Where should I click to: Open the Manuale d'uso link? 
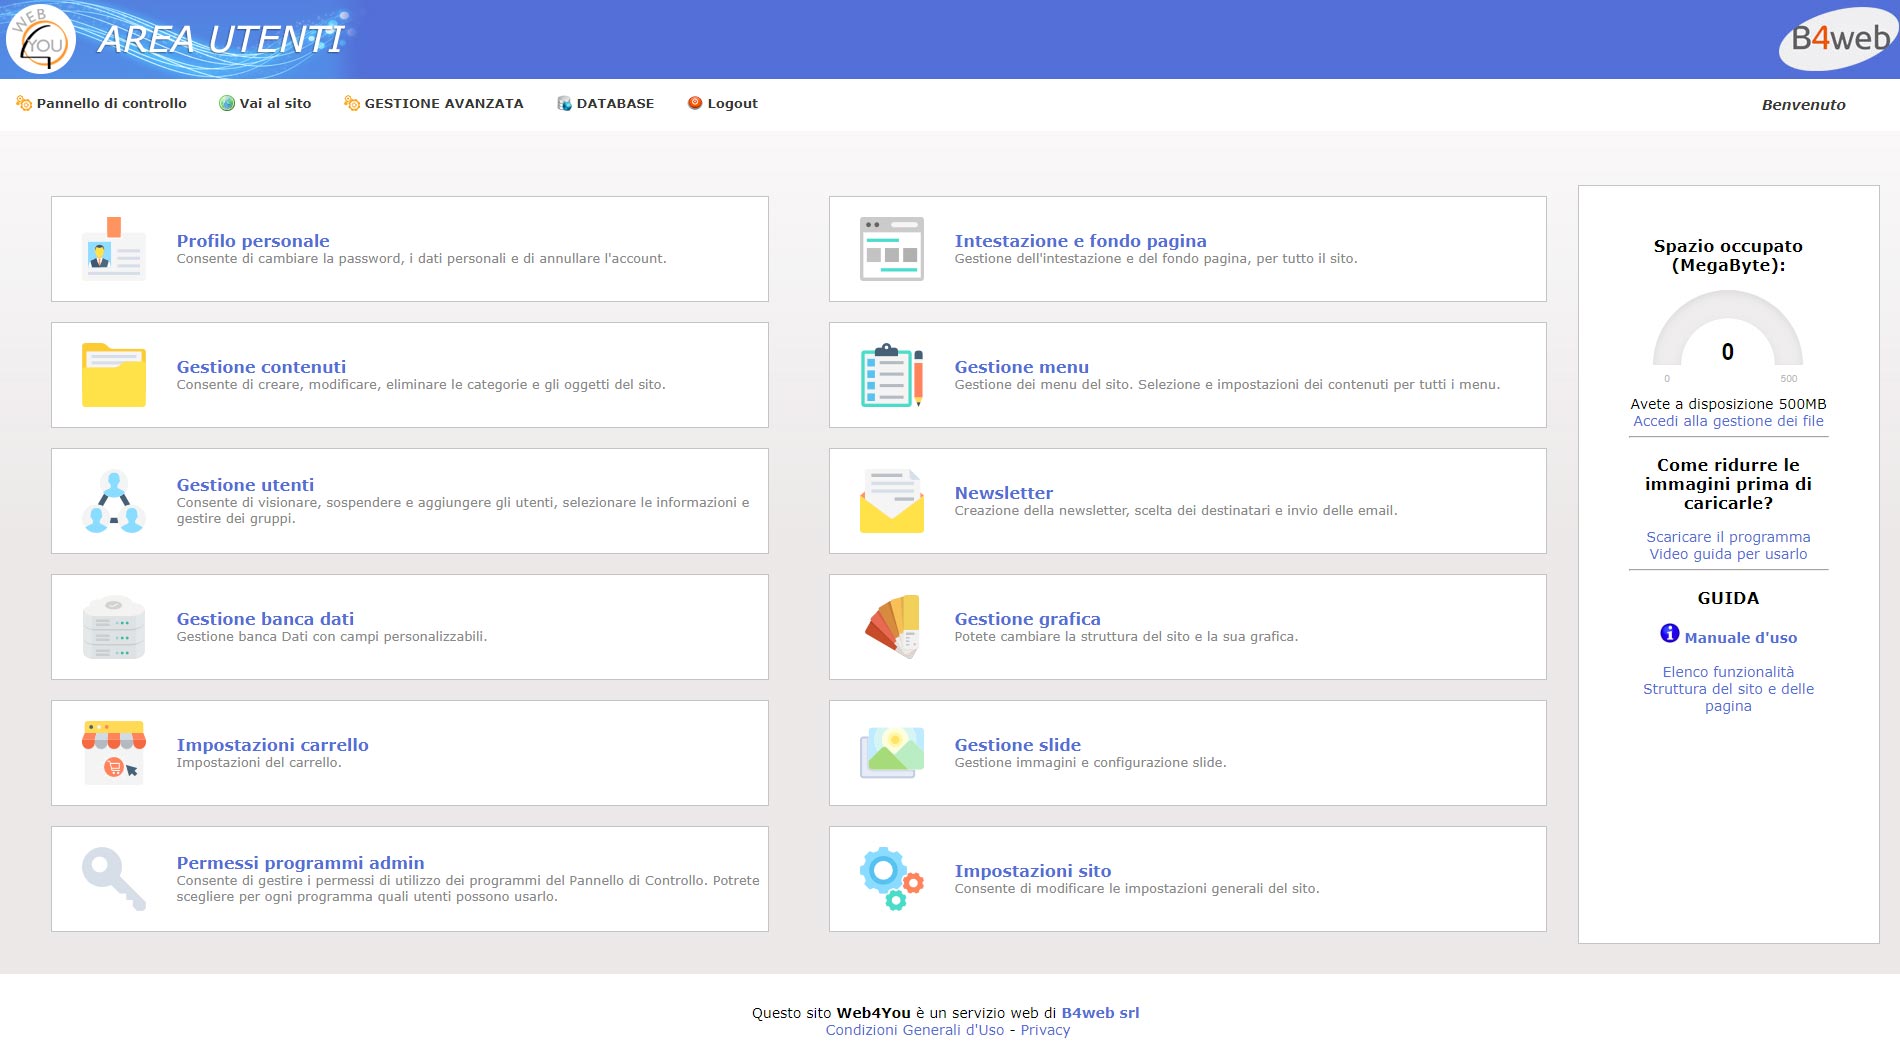(x=1740, y=638)
